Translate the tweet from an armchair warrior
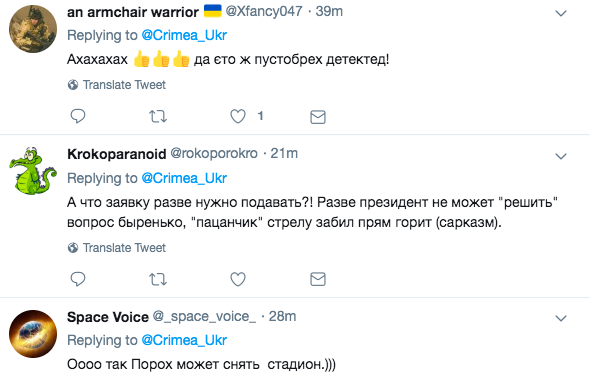Image resolution: width=590 pixels, height=381 pixels. coord(117,85)
